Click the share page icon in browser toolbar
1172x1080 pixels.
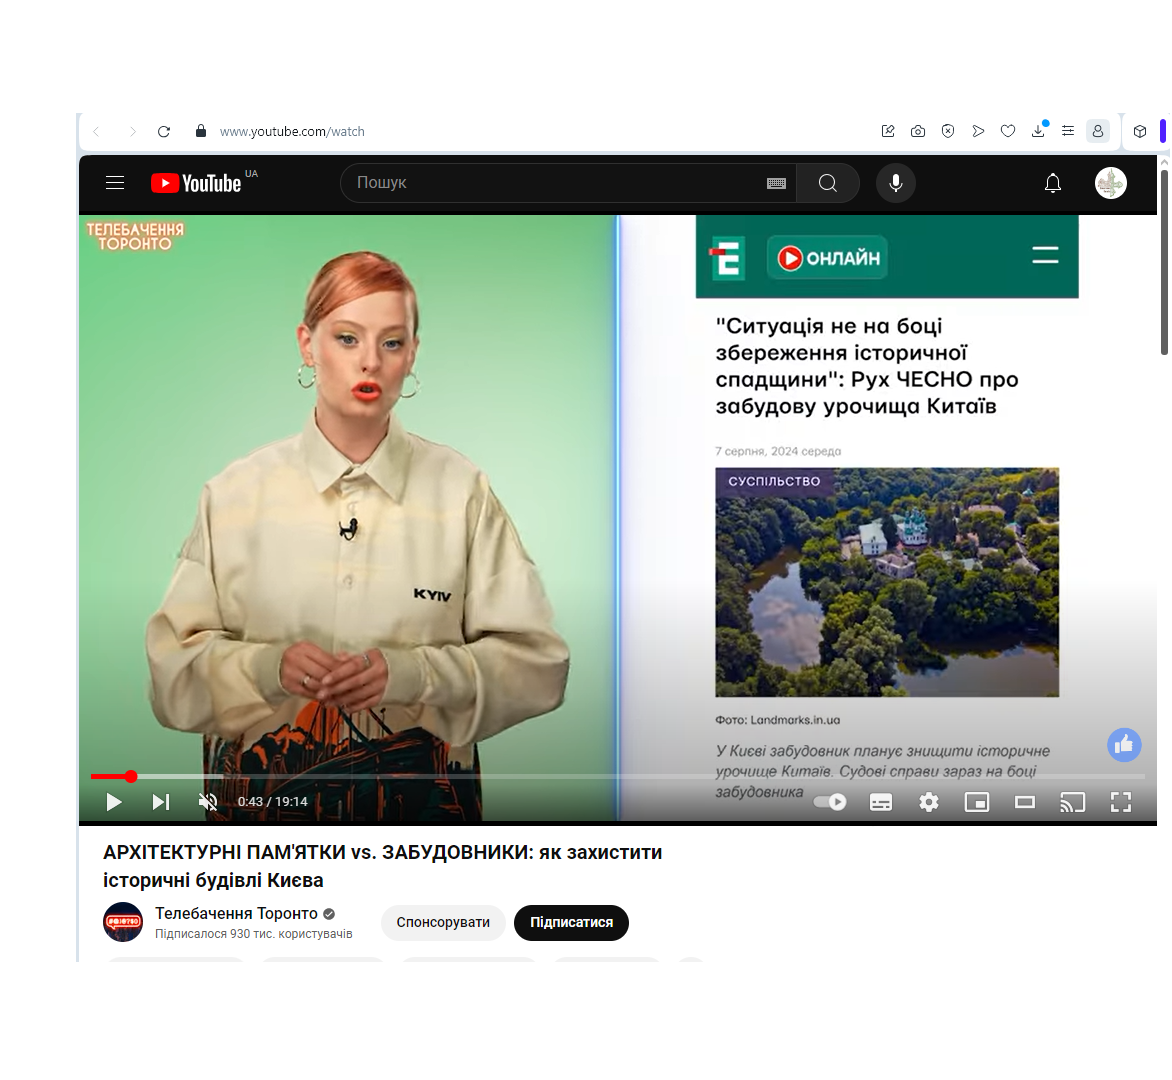tap(888, 132)
